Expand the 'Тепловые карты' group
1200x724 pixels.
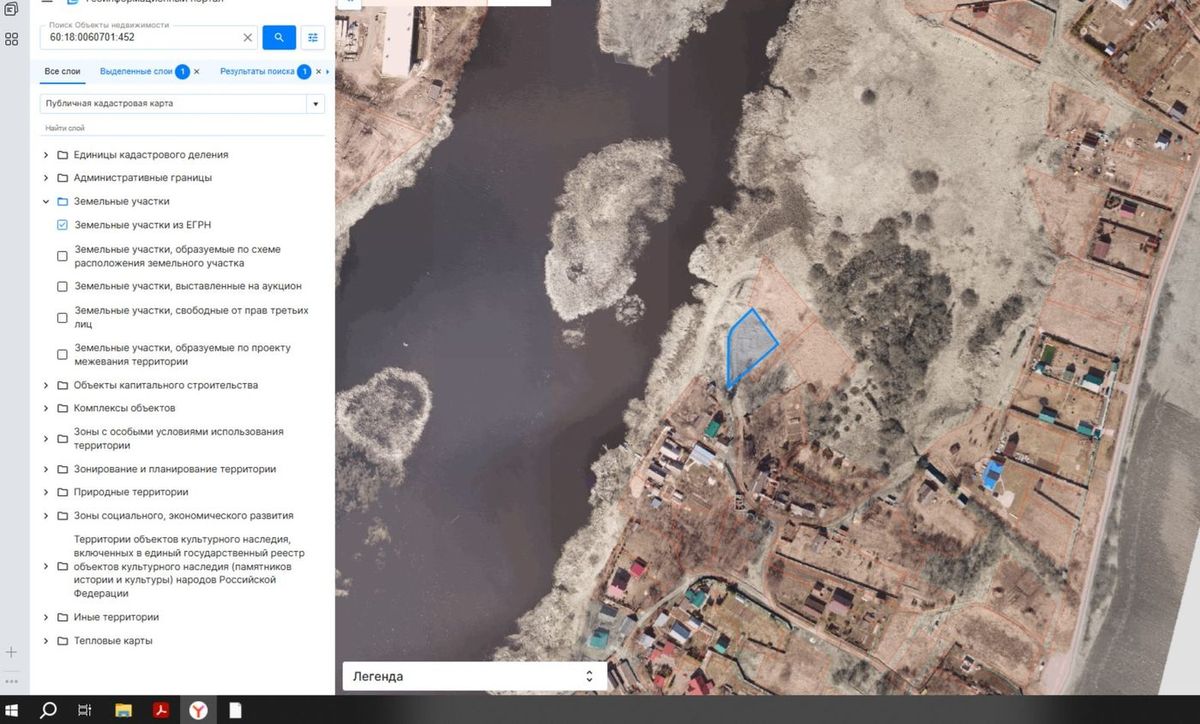pyautogui.click(x=45, y=641)
